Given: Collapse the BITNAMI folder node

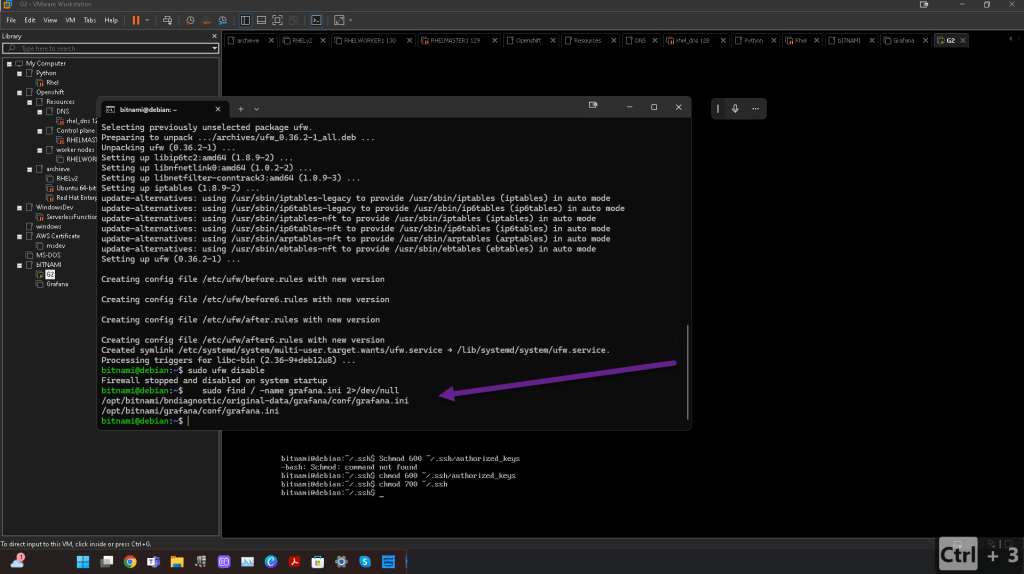Looking at the screenshot, I should click(x=20, y=265).
